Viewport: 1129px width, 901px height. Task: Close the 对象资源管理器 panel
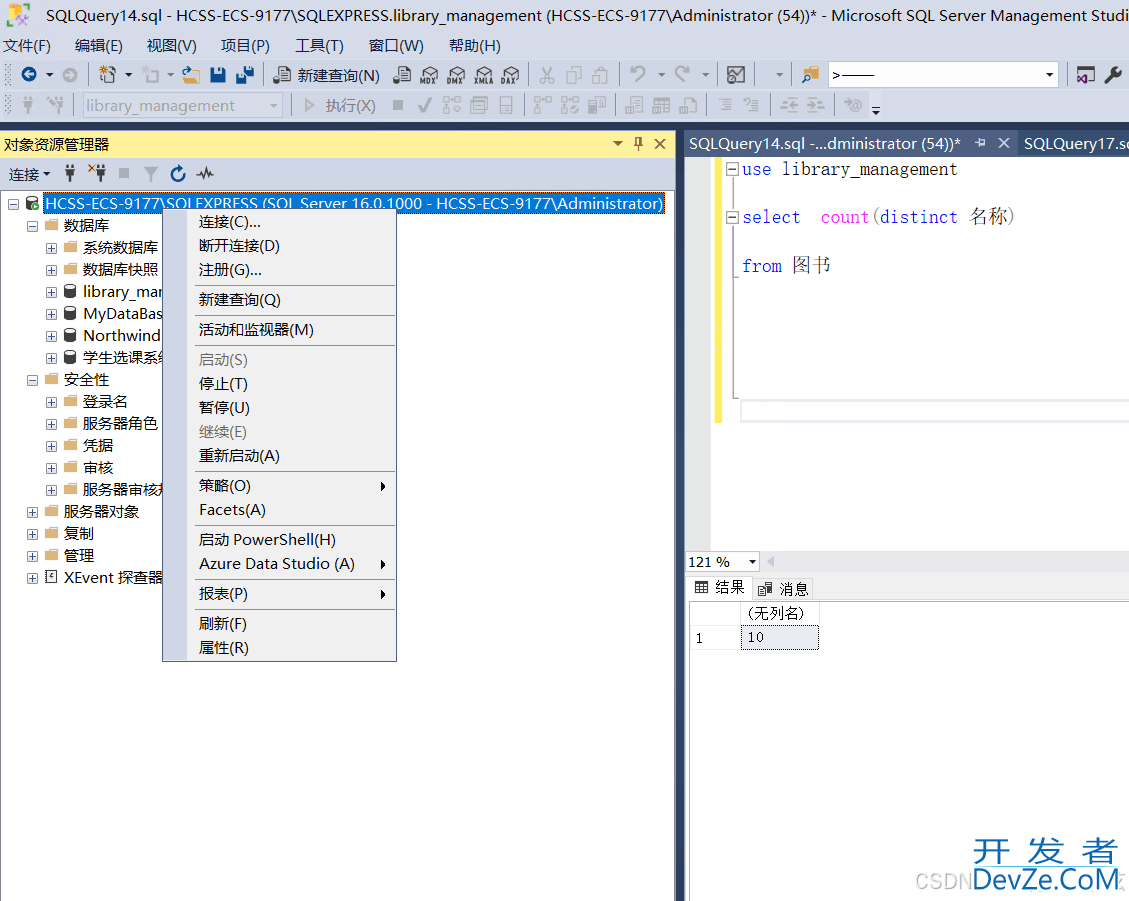pos(660,144)
